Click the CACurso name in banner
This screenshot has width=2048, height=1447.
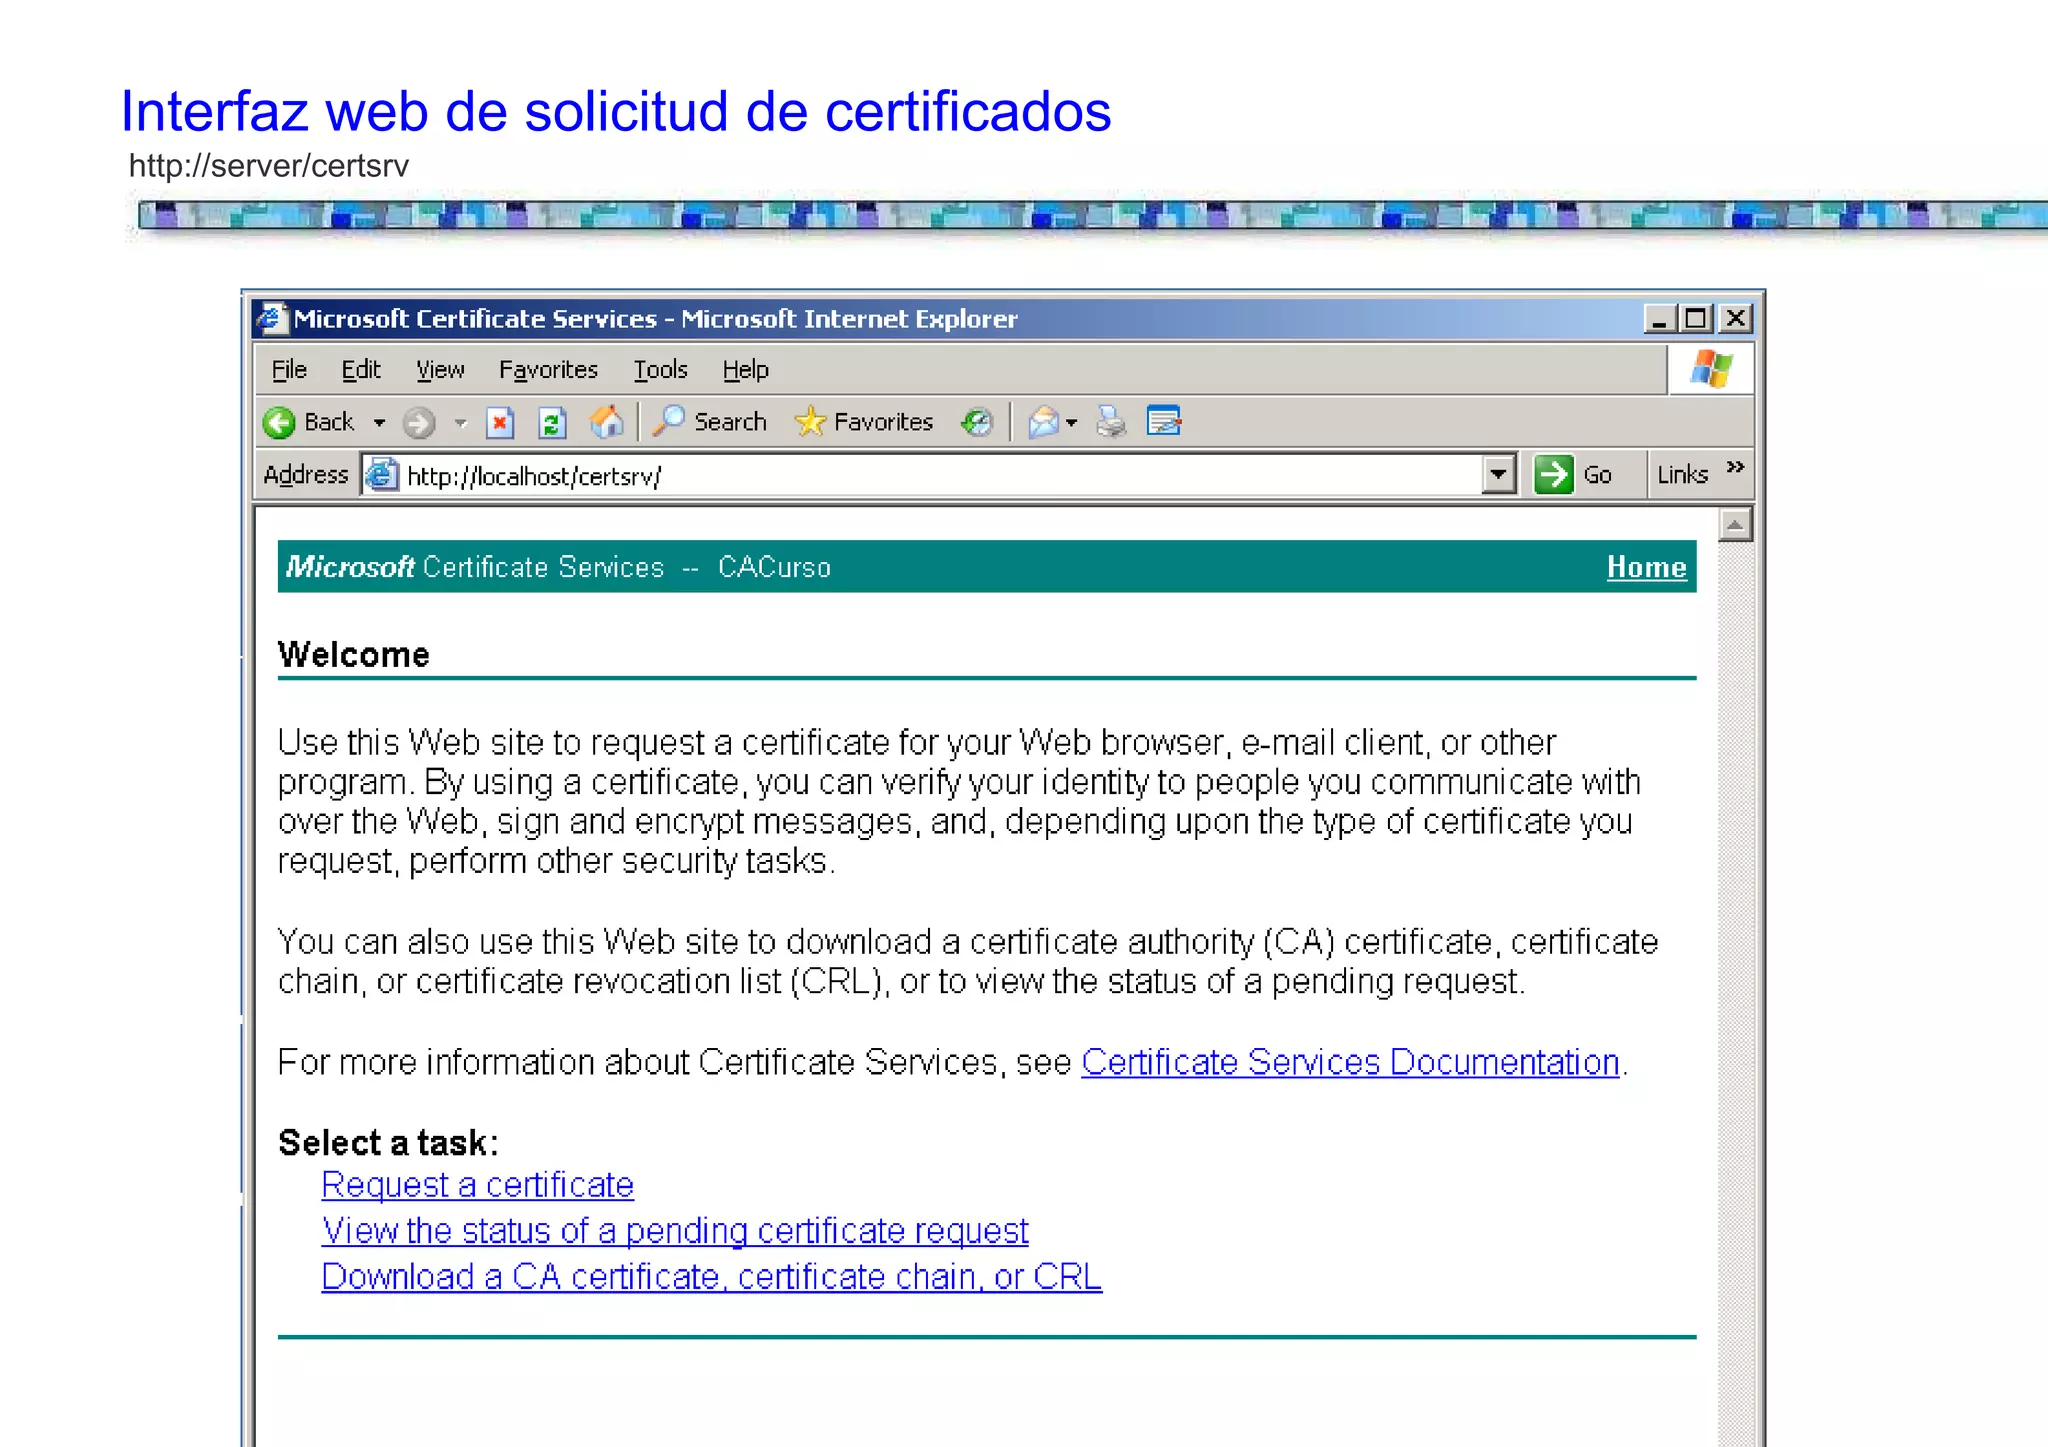point(774,567)
